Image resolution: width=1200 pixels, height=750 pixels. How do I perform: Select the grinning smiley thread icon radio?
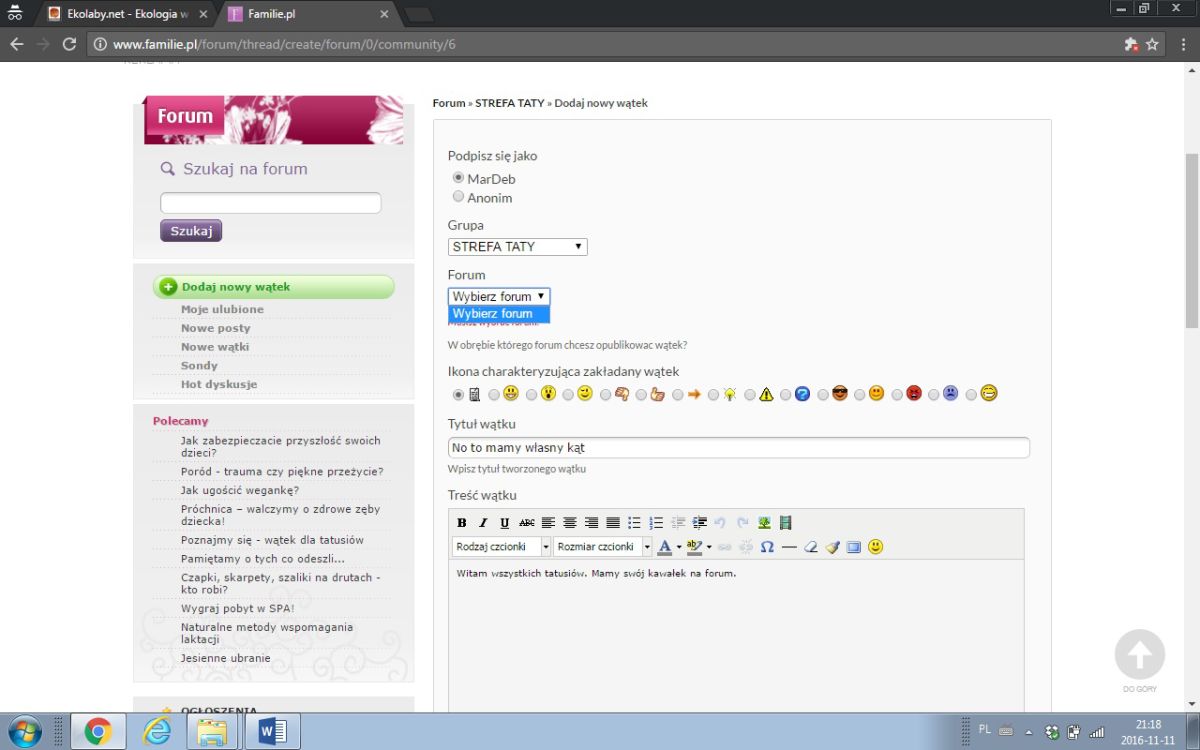[x=494, y=394]
